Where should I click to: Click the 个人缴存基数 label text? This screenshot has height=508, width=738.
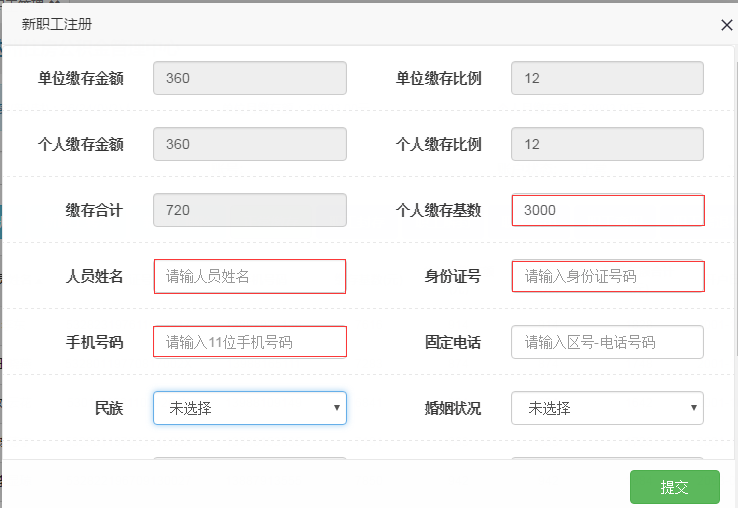[x=438, y=211]
